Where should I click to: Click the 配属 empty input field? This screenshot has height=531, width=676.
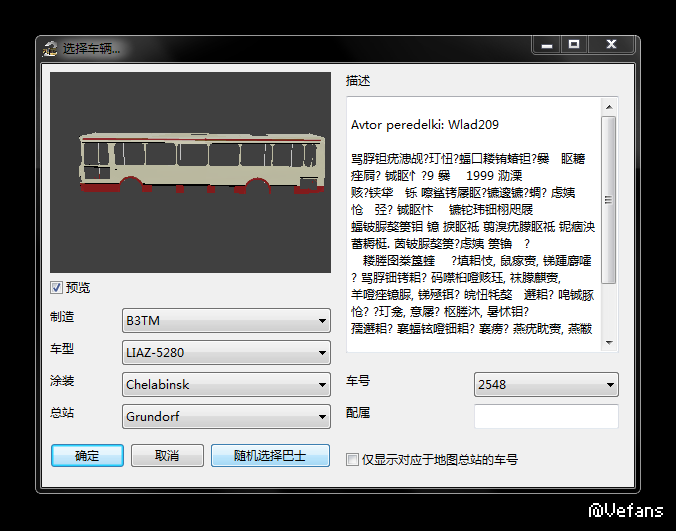pos(546,416)
